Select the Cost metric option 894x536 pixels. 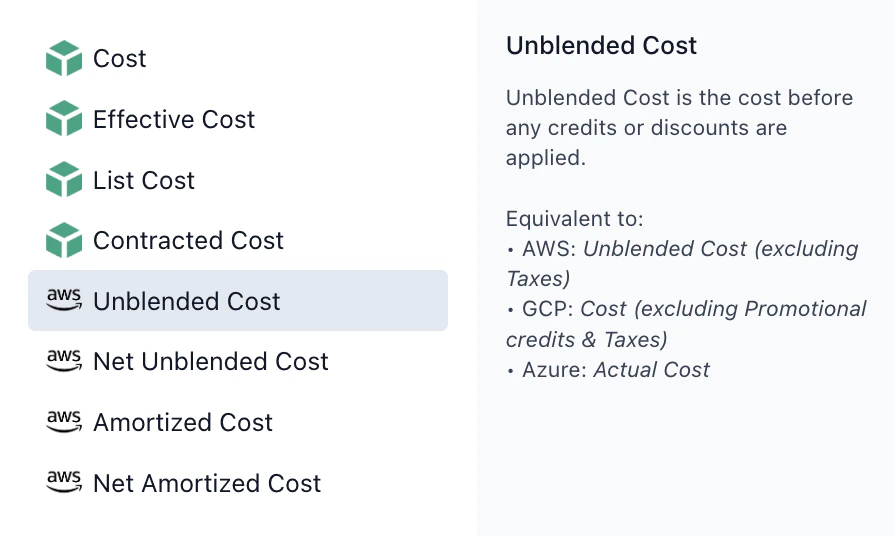pos(120,59)
